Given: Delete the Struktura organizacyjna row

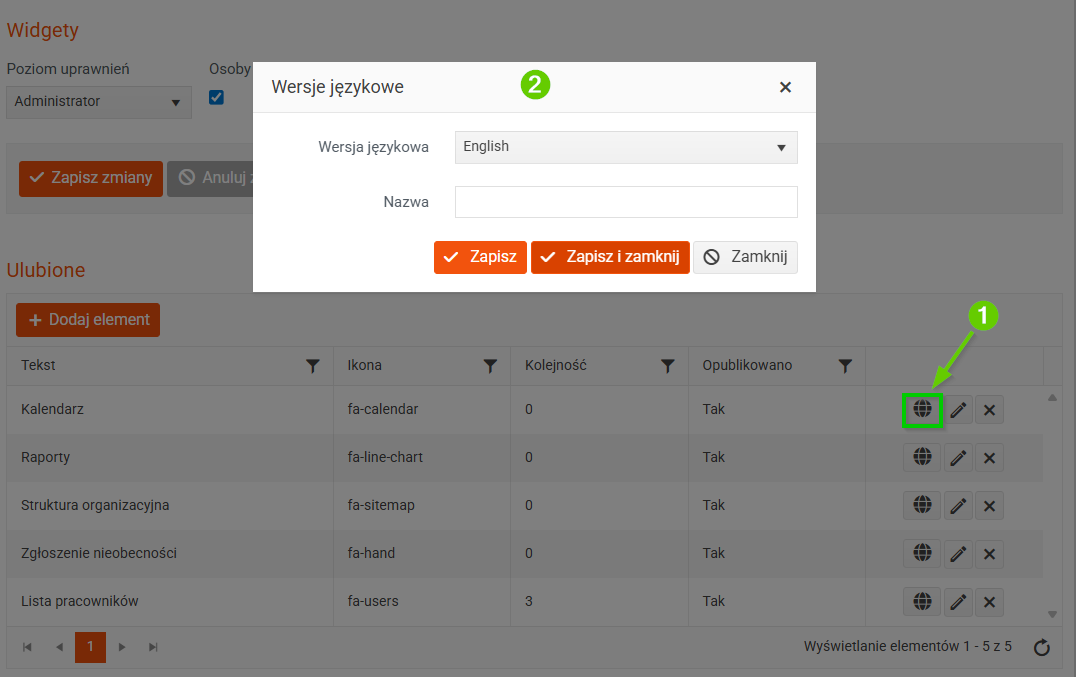Looking at the screenshot, I should point(989,505).
